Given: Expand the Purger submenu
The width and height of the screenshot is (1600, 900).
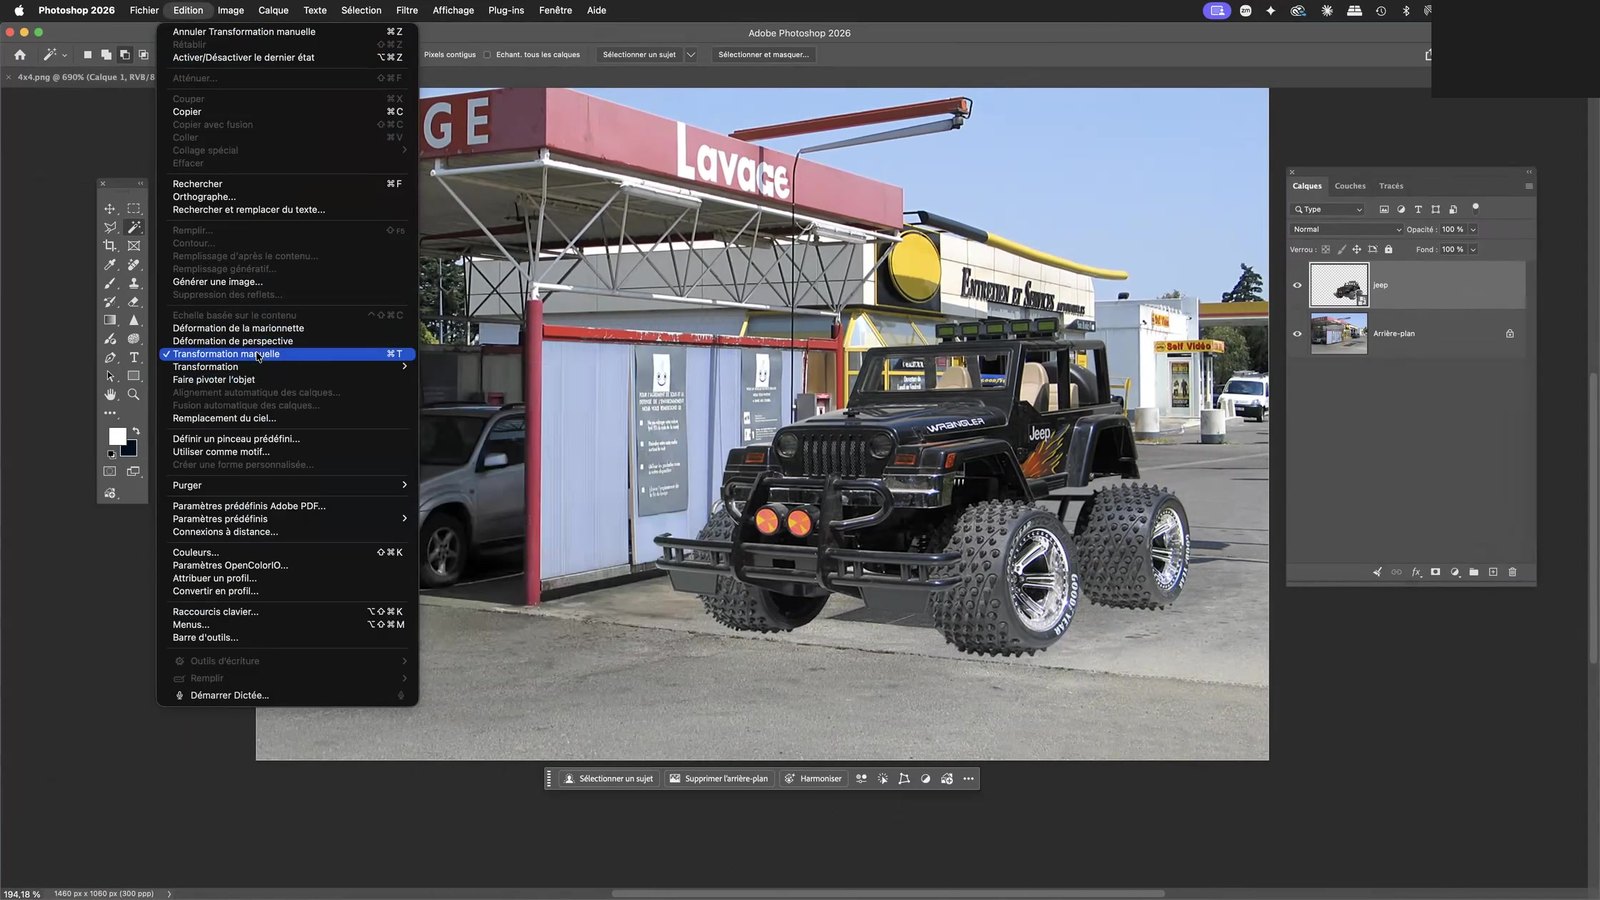Looking at the screenshot, I should tap(288, 485).
